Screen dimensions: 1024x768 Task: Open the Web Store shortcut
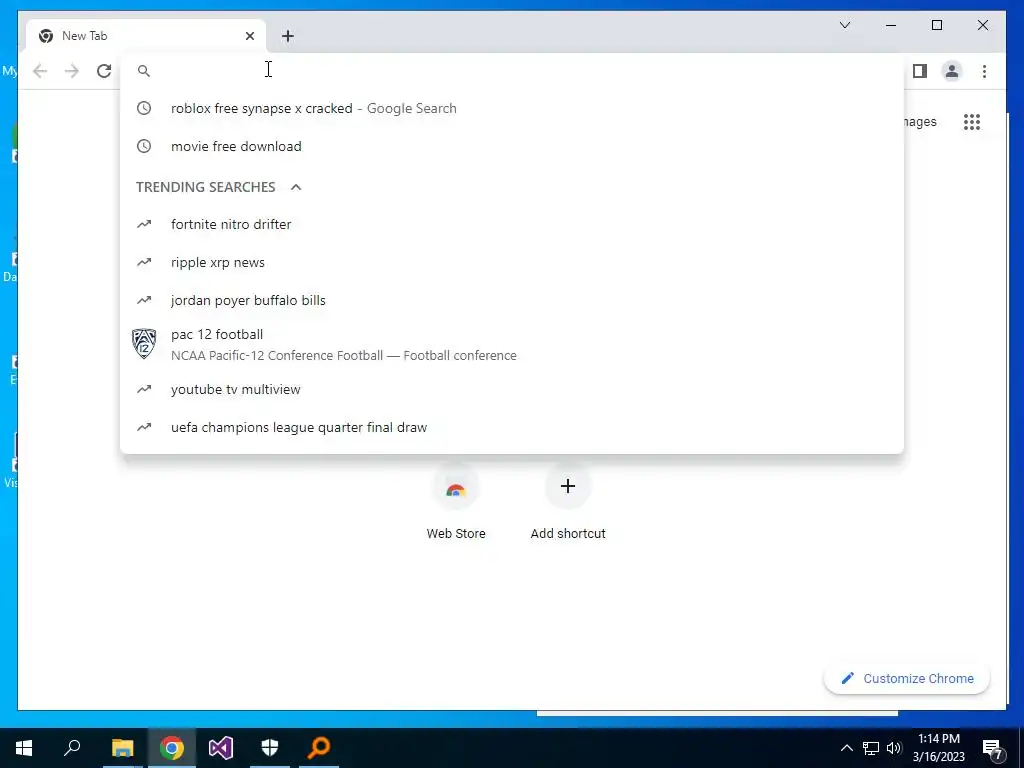(x=456, y=503)
